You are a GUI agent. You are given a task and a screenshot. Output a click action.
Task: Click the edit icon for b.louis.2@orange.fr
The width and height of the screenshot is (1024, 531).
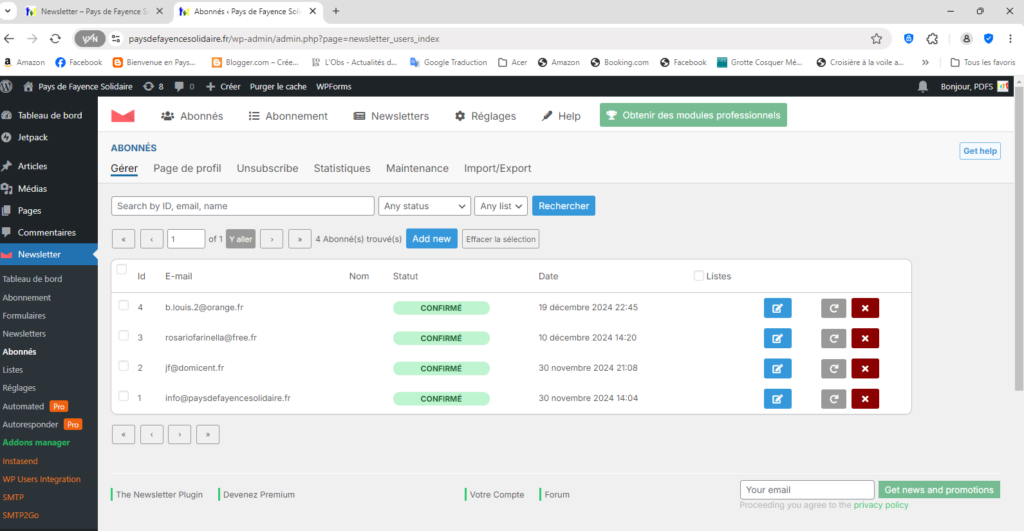point(777,308)
